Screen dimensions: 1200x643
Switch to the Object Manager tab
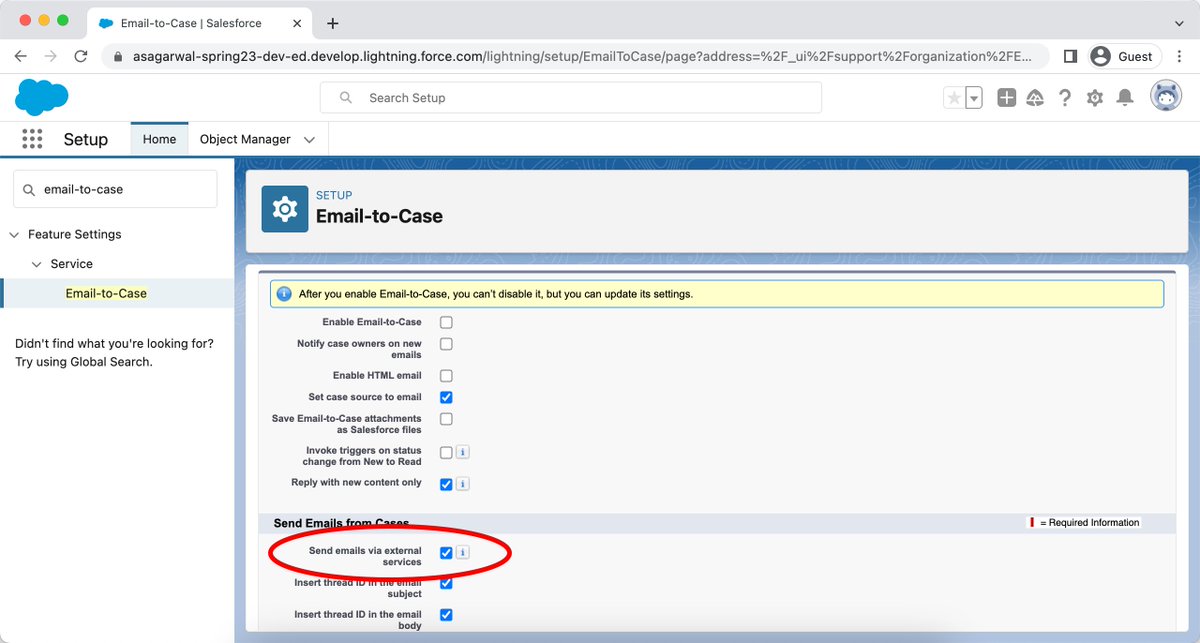click(245, 139)
